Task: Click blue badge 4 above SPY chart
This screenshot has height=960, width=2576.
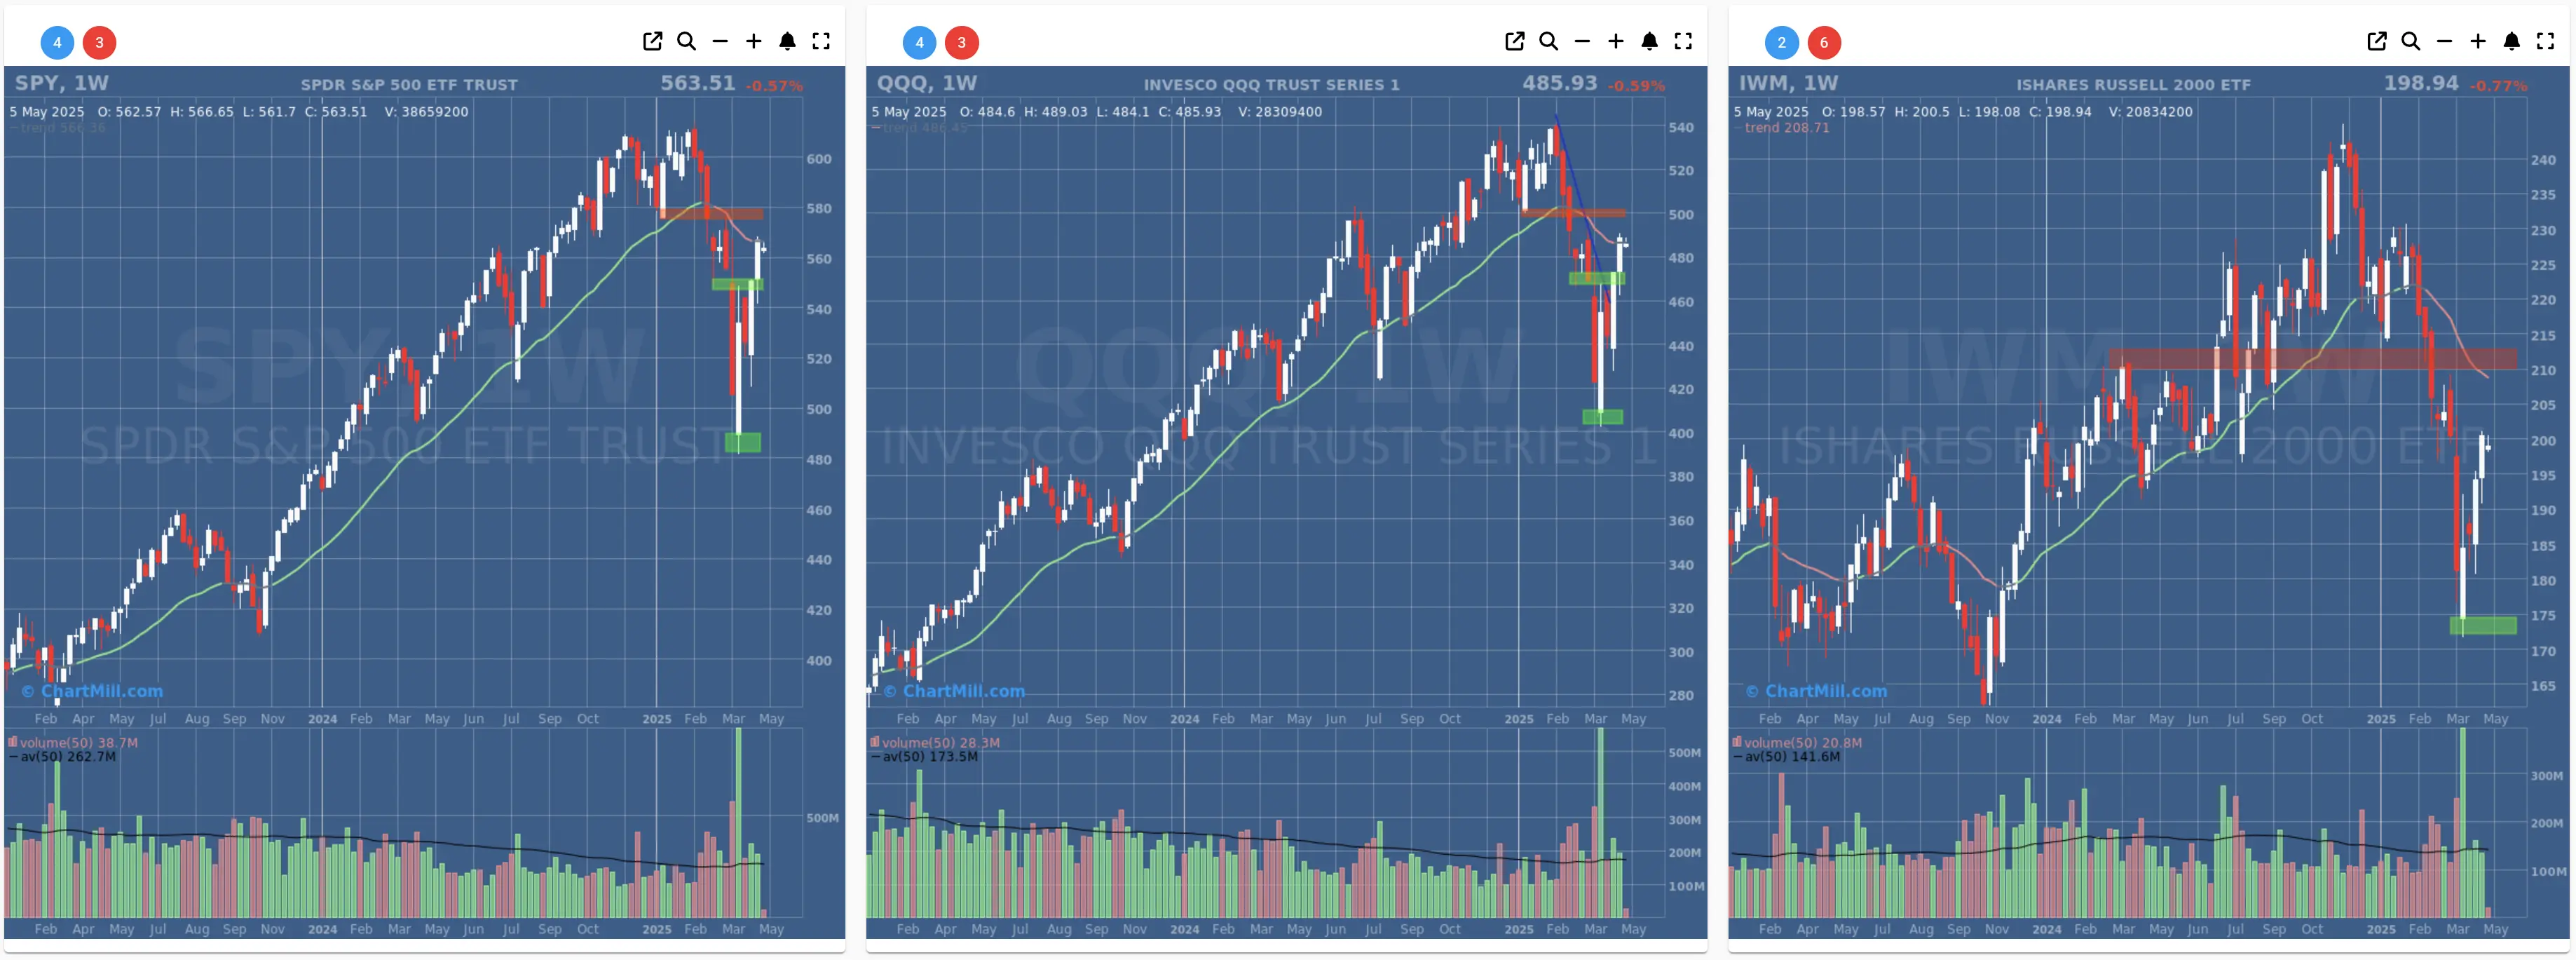Action: click(x=57, y=42)
